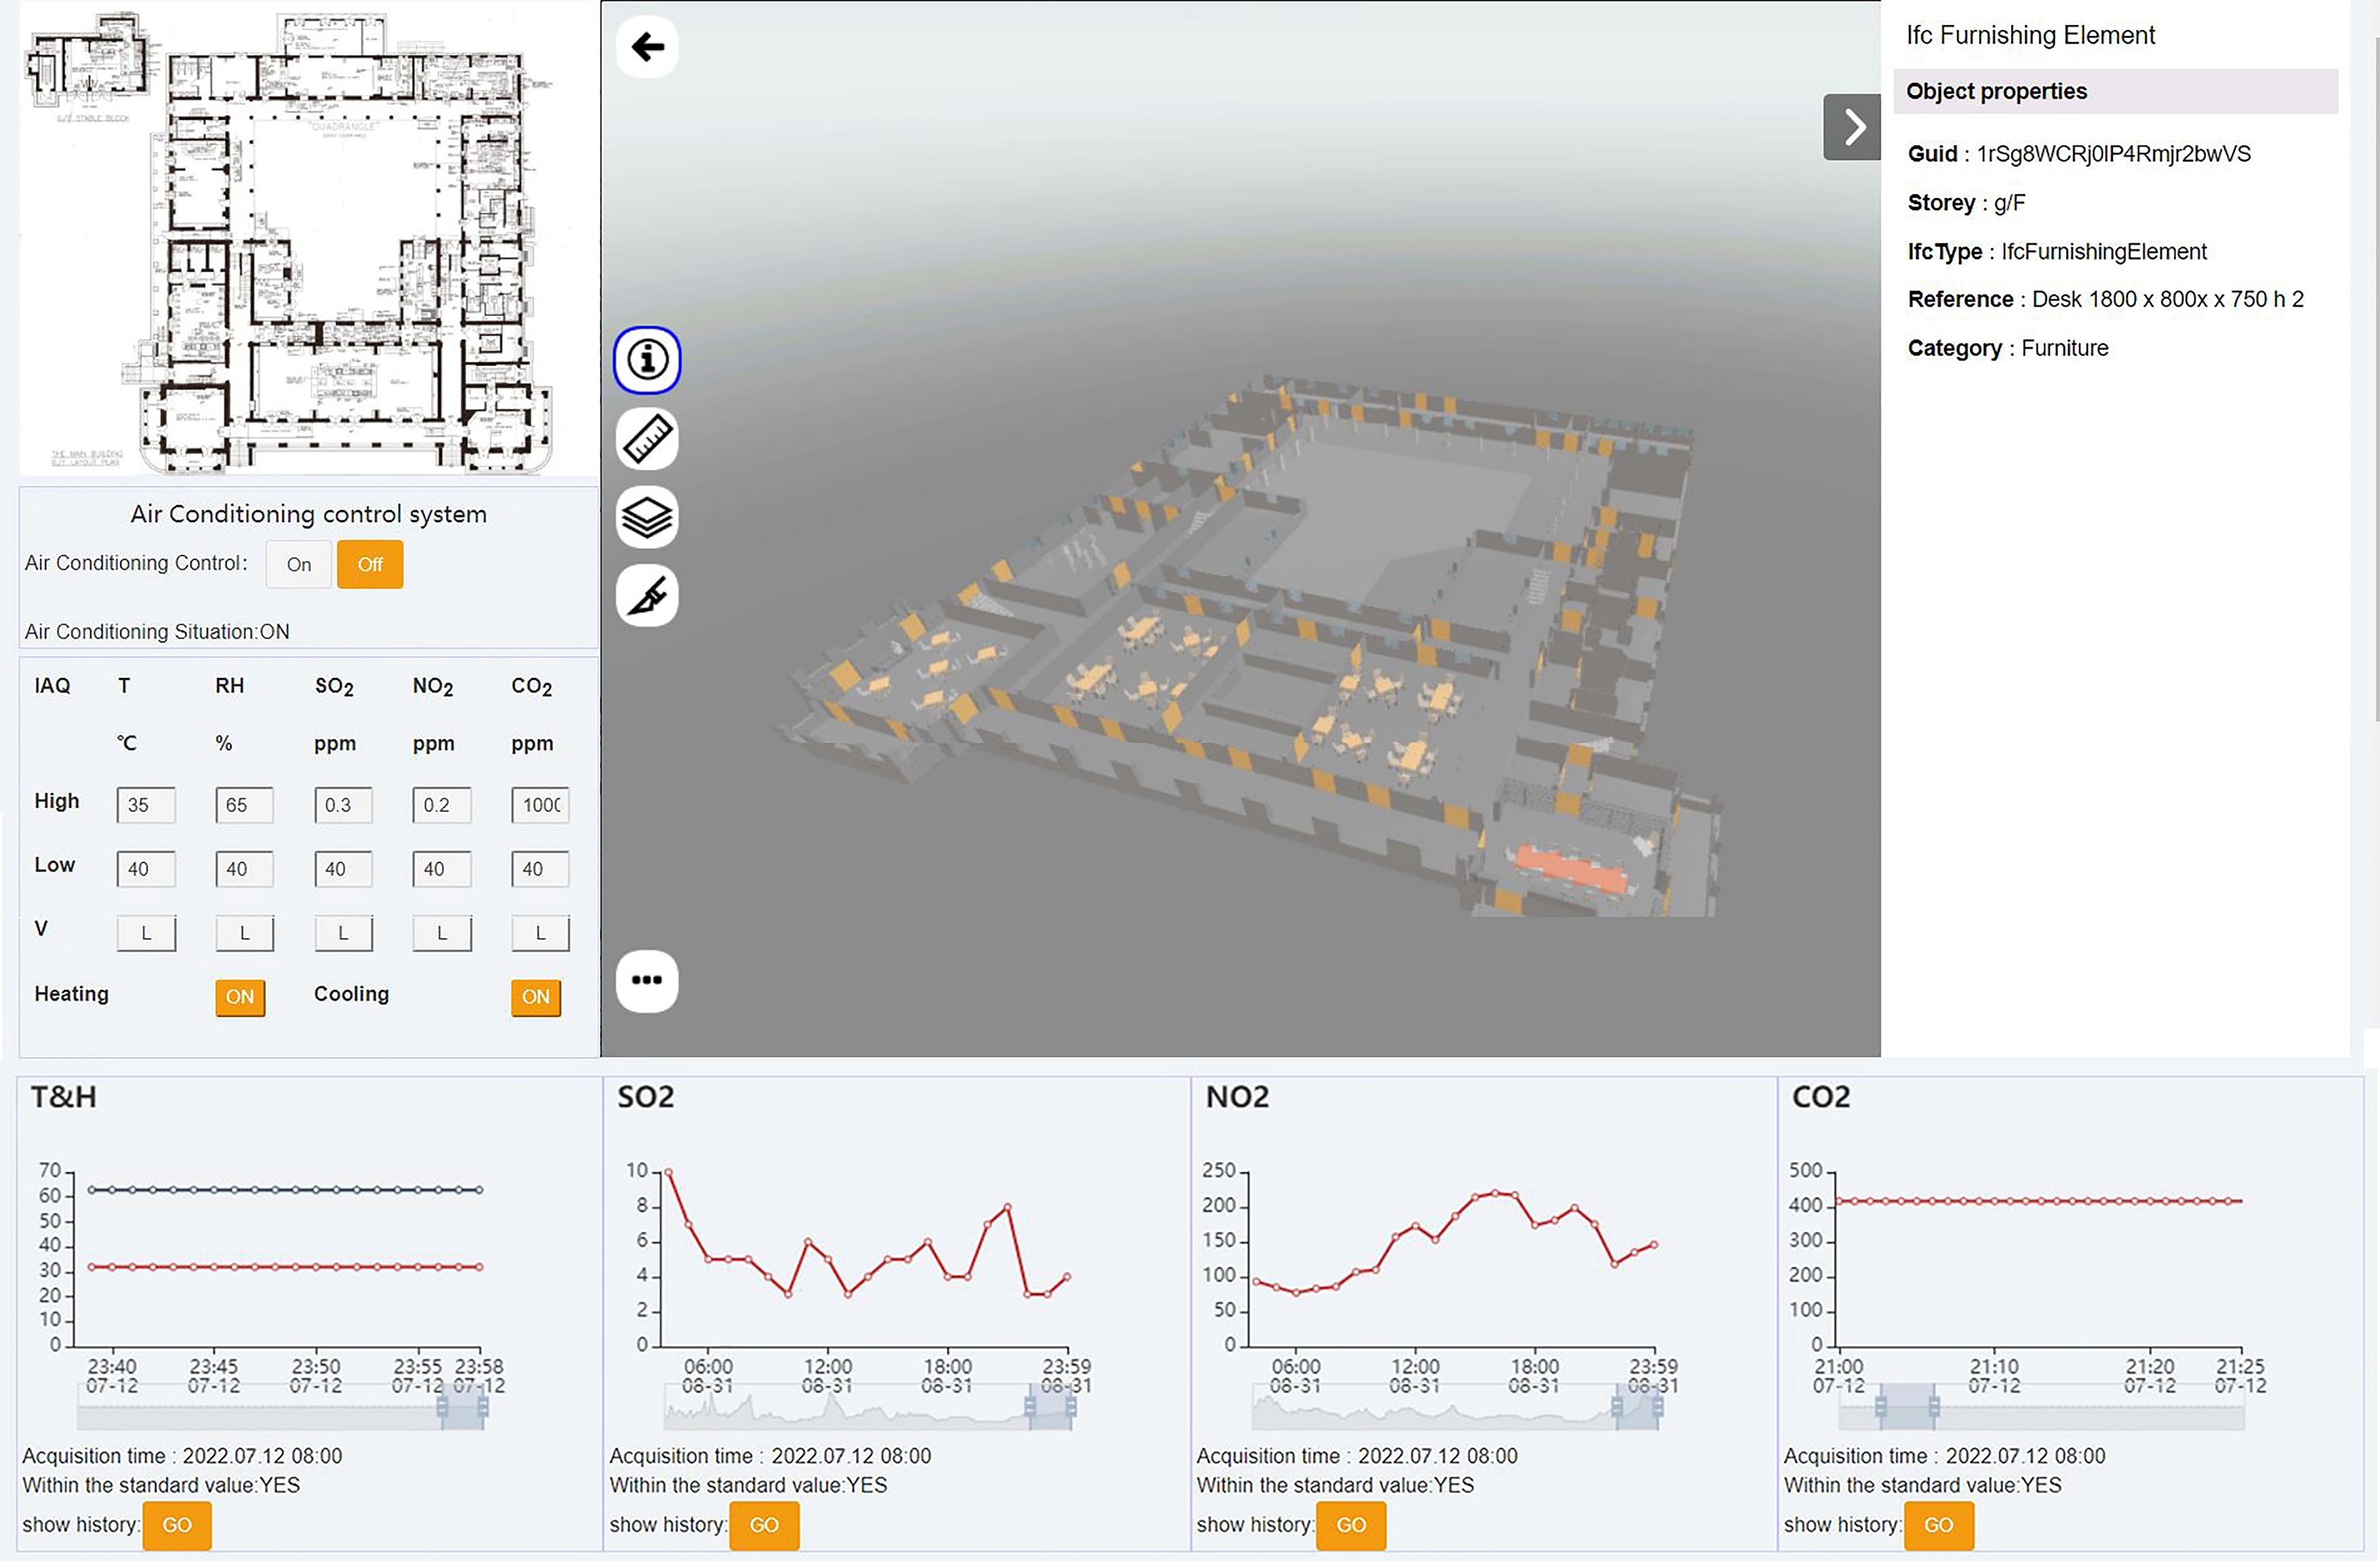Image resolution: width=2380 pixels, height=1562 pixels.
Task: Open CO2 history via GO button
Action: [1938, 1525]
